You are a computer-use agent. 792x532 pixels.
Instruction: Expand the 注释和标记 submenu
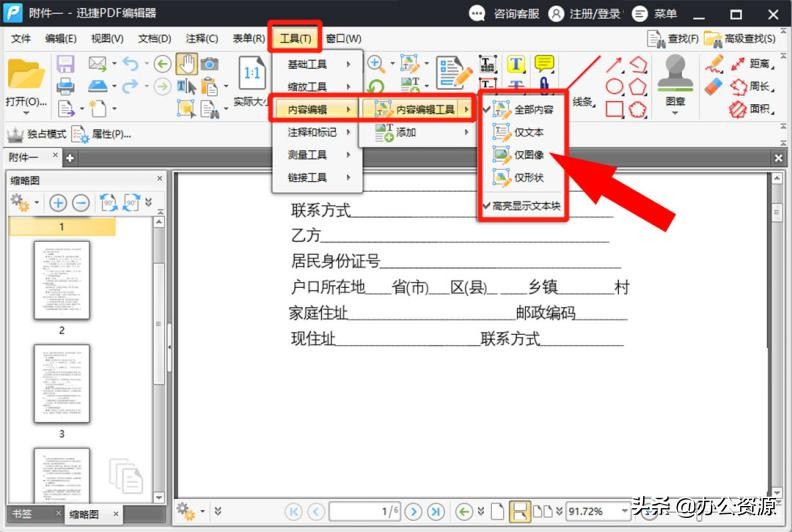click(x=318, y=132)
